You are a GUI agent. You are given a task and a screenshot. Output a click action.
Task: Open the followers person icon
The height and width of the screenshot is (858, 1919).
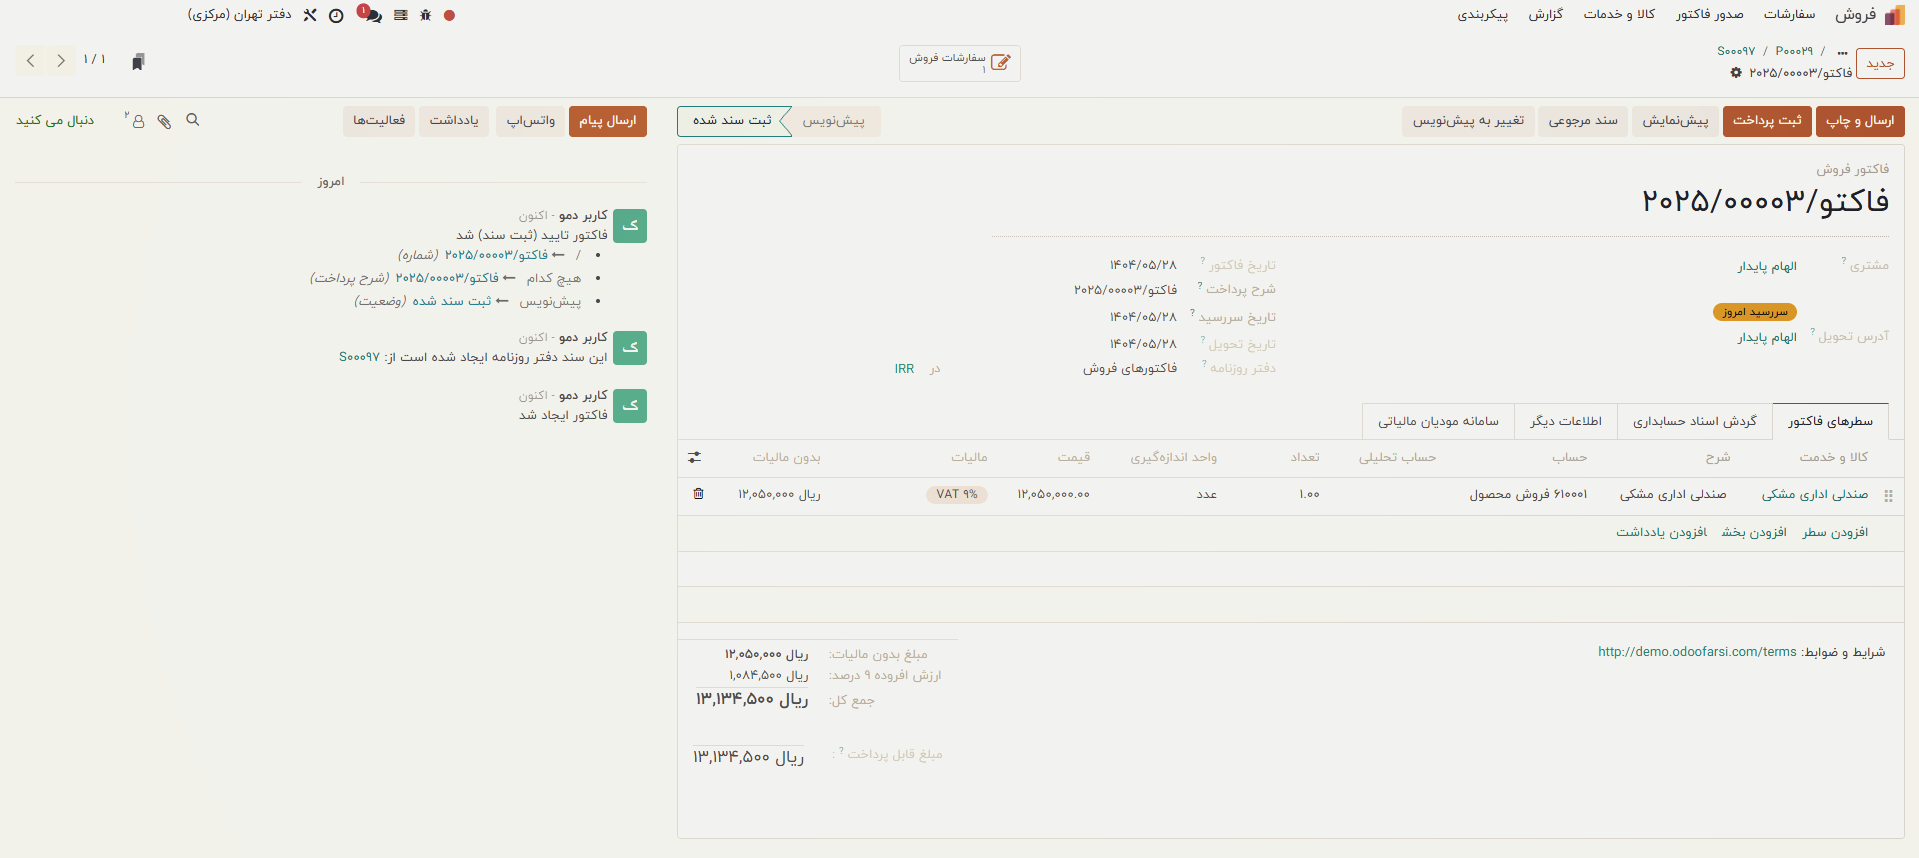(136, 120)
